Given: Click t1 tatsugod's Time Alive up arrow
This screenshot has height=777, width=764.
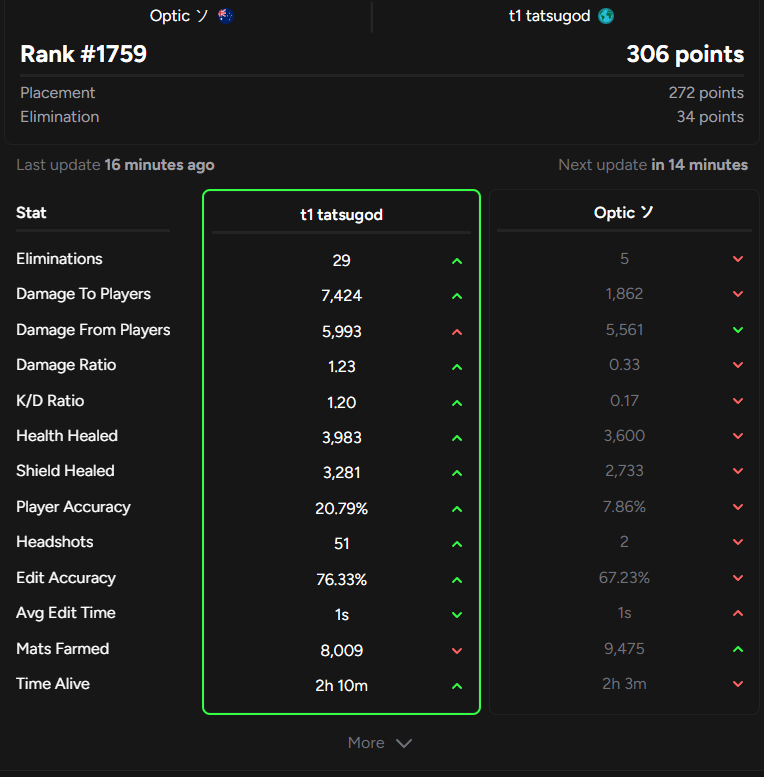Looking at the screenshot, I should pos(457,686).
